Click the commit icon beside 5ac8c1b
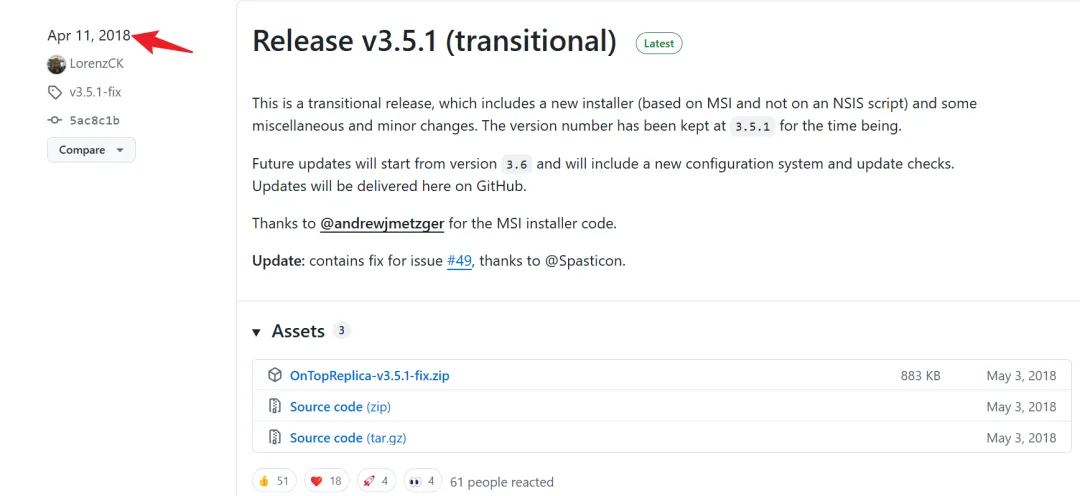The width and height of the screenshot is (1080, 496). click(55, 120)
